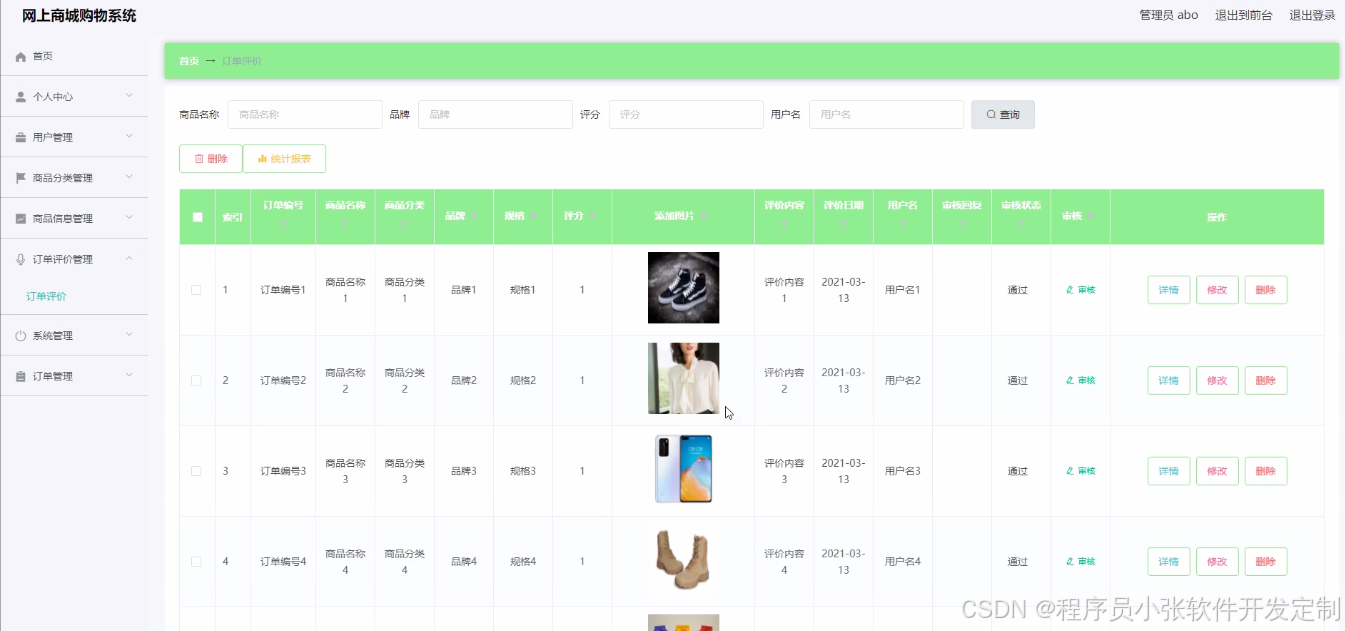Image resolution: width=1345 pixels, height=631 pixels.
Task: Click the pencil 审核 icon for 订单编号4
Action: tap(1070, 562)
